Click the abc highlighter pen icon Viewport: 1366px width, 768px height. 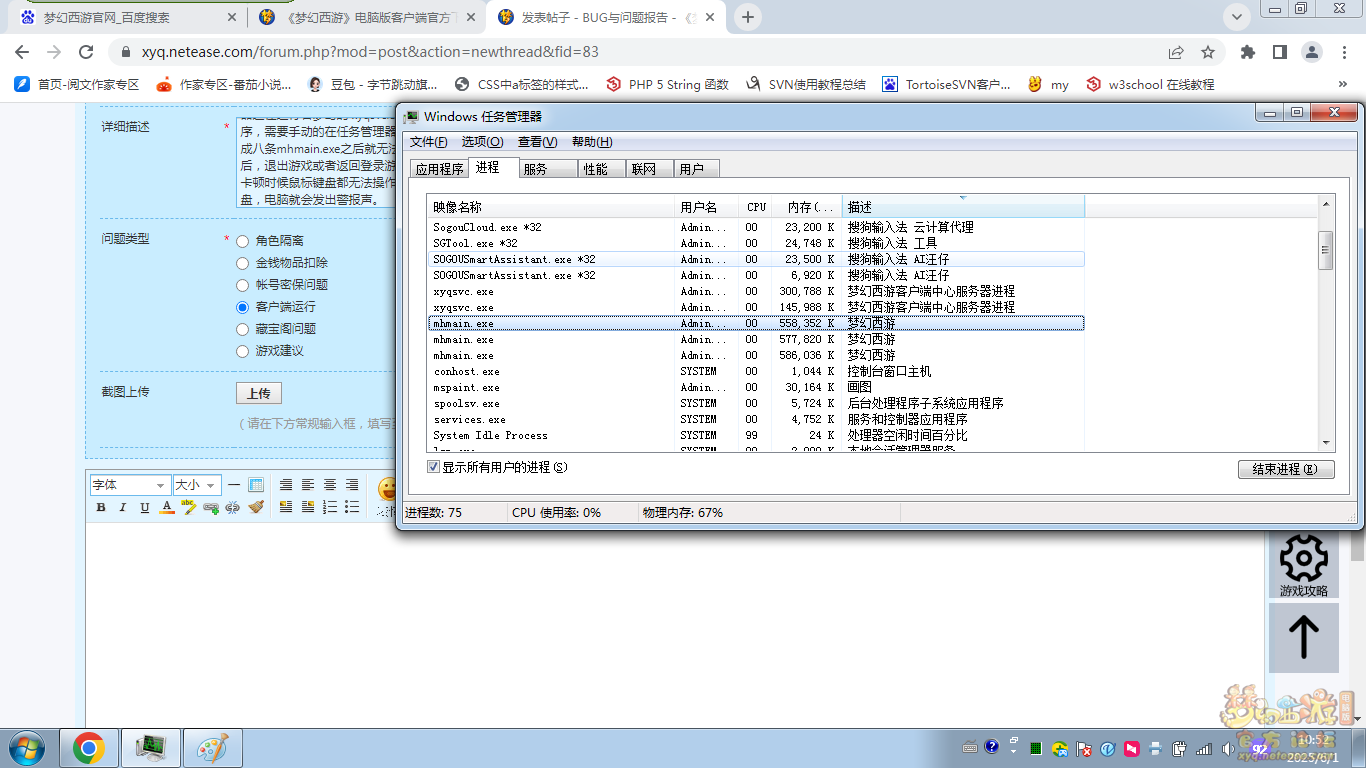click(189, 507)
